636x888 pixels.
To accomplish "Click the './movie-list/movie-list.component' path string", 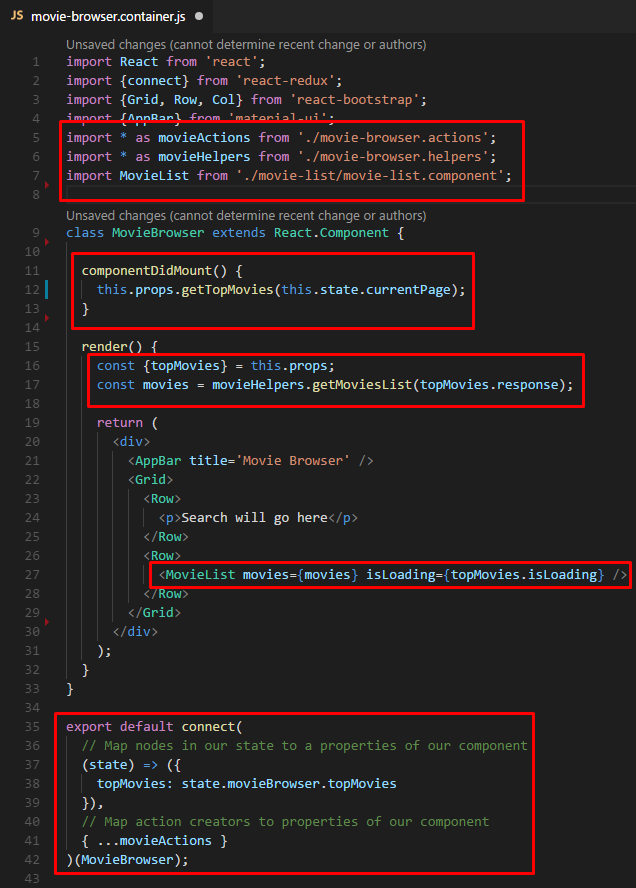I will coord(370,176).
